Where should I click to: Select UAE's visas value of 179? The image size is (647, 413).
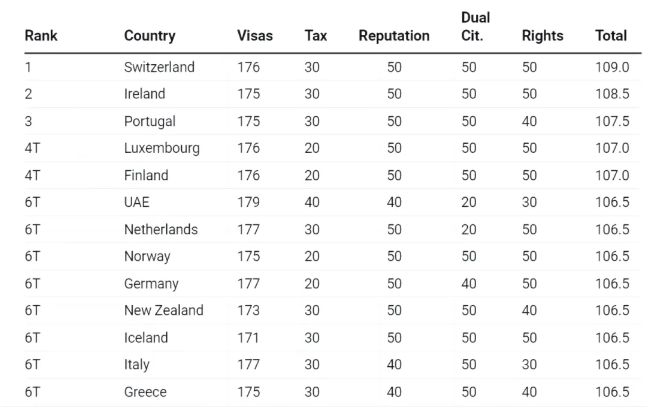250,202
